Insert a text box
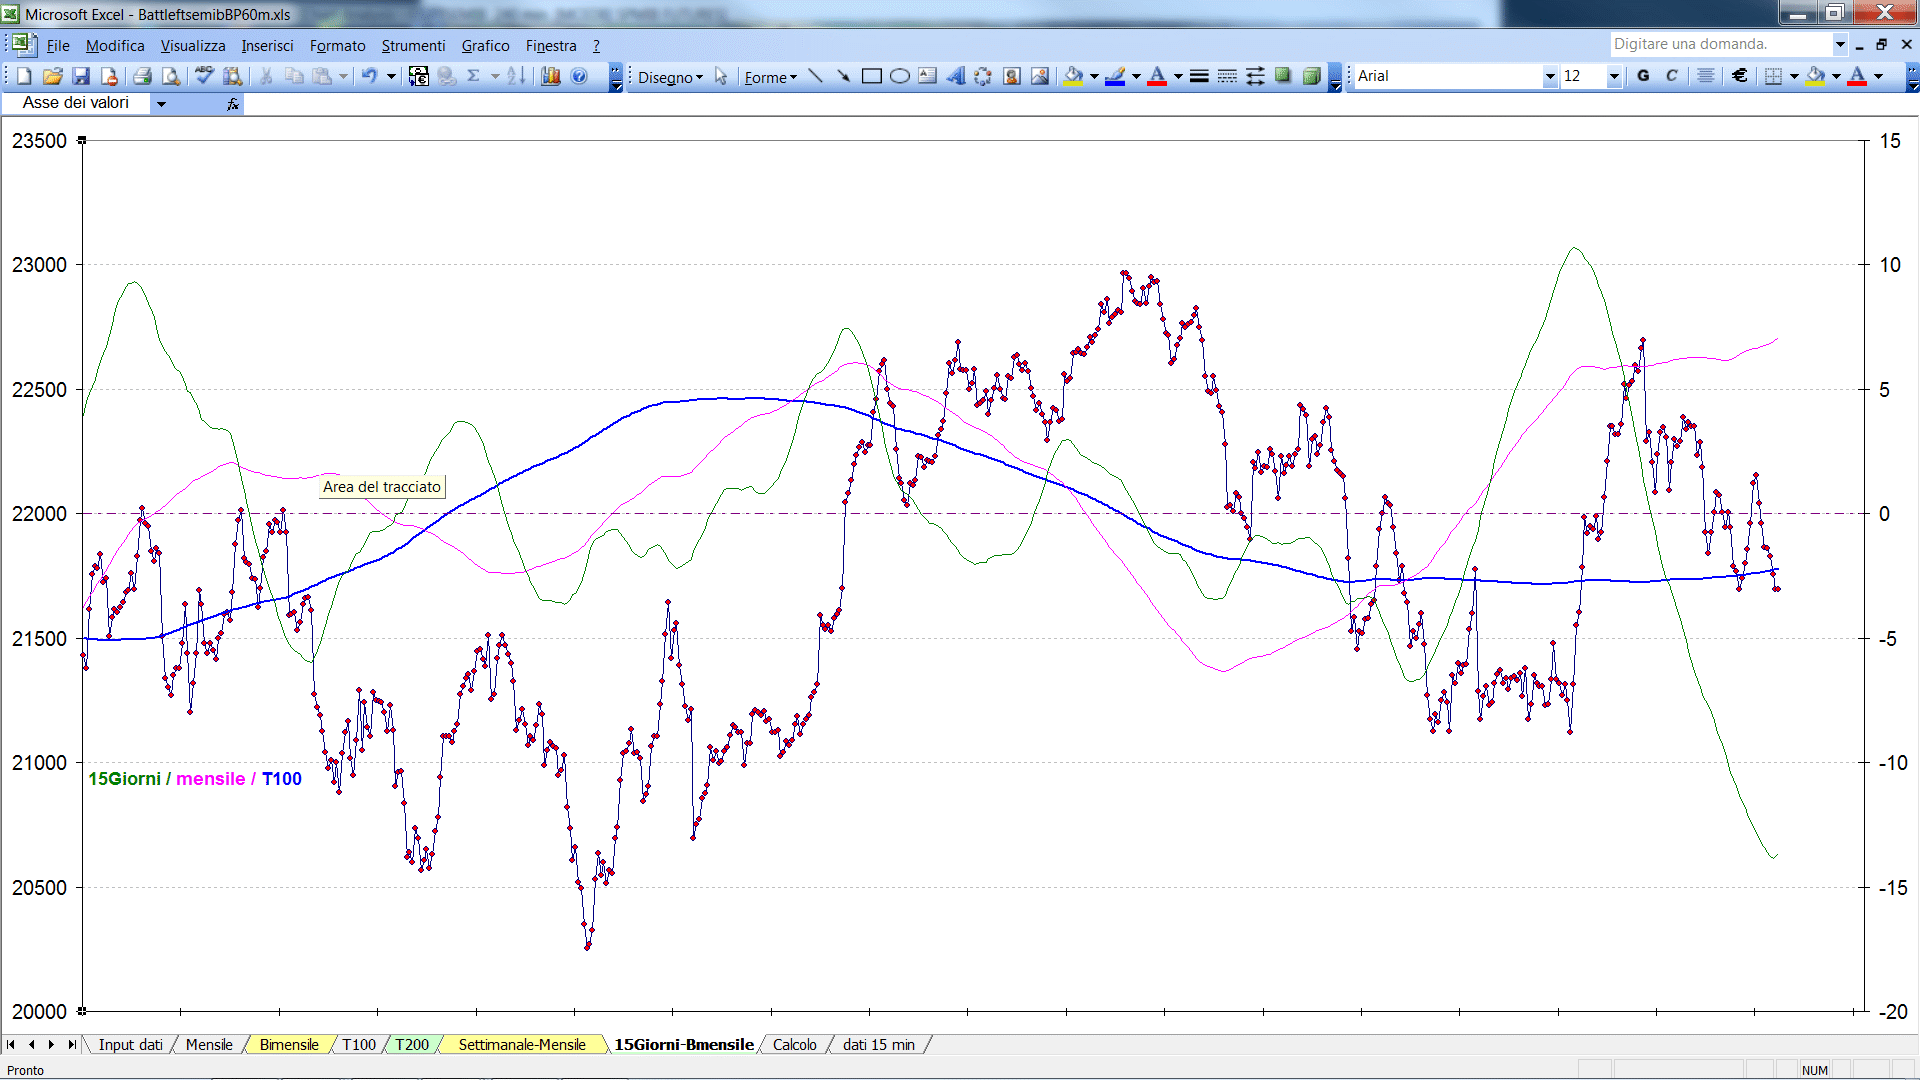Screen dimensions: 1920x1080 coord(927,76)
